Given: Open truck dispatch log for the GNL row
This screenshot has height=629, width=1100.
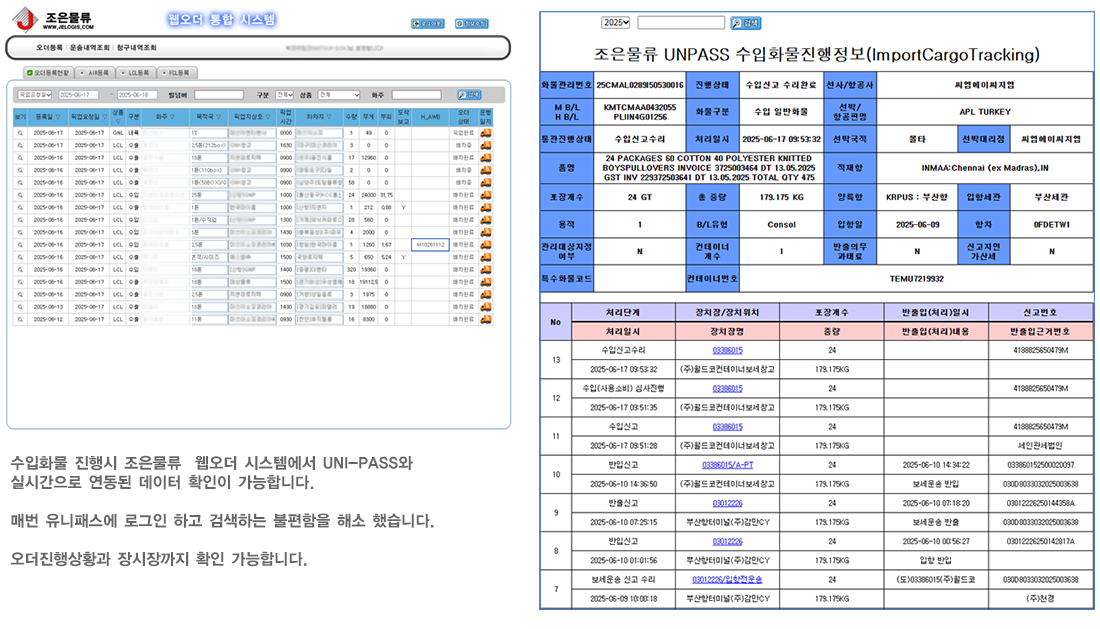Looking at the screenshot, I should pos(485,133).
